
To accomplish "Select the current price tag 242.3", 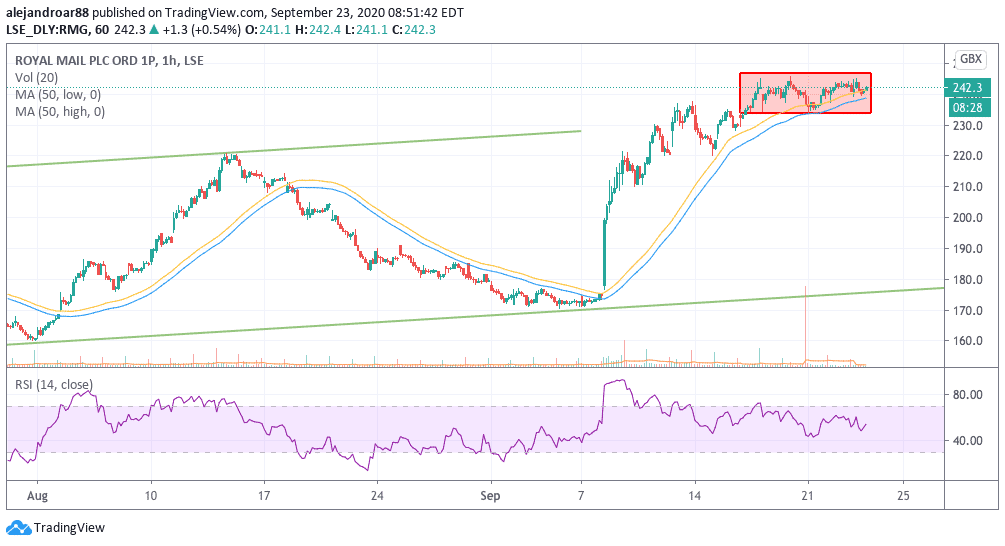I will (967, 88).
